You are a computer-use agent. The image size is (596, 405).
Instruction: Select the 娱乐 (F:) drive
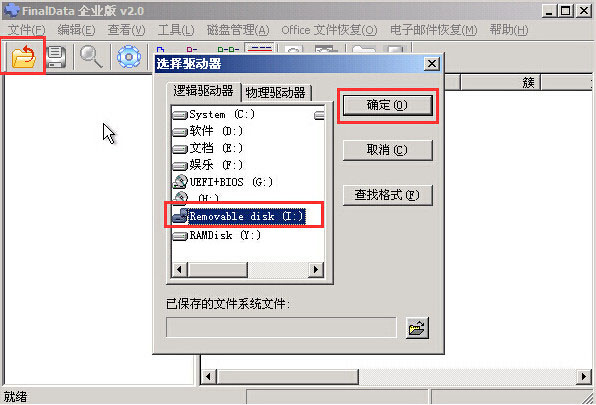[x=208, y=165]
